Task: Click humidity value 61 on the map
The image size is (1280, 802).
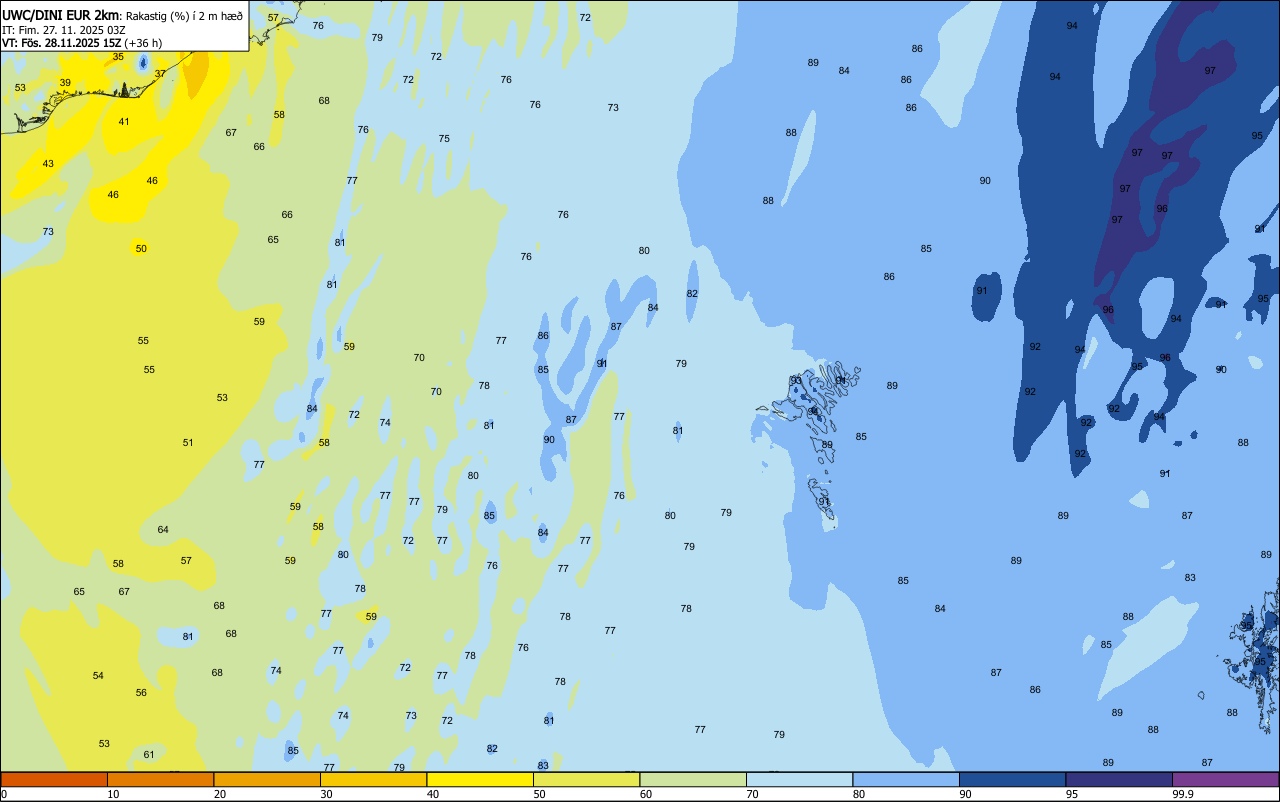Action: click(149, 755)
